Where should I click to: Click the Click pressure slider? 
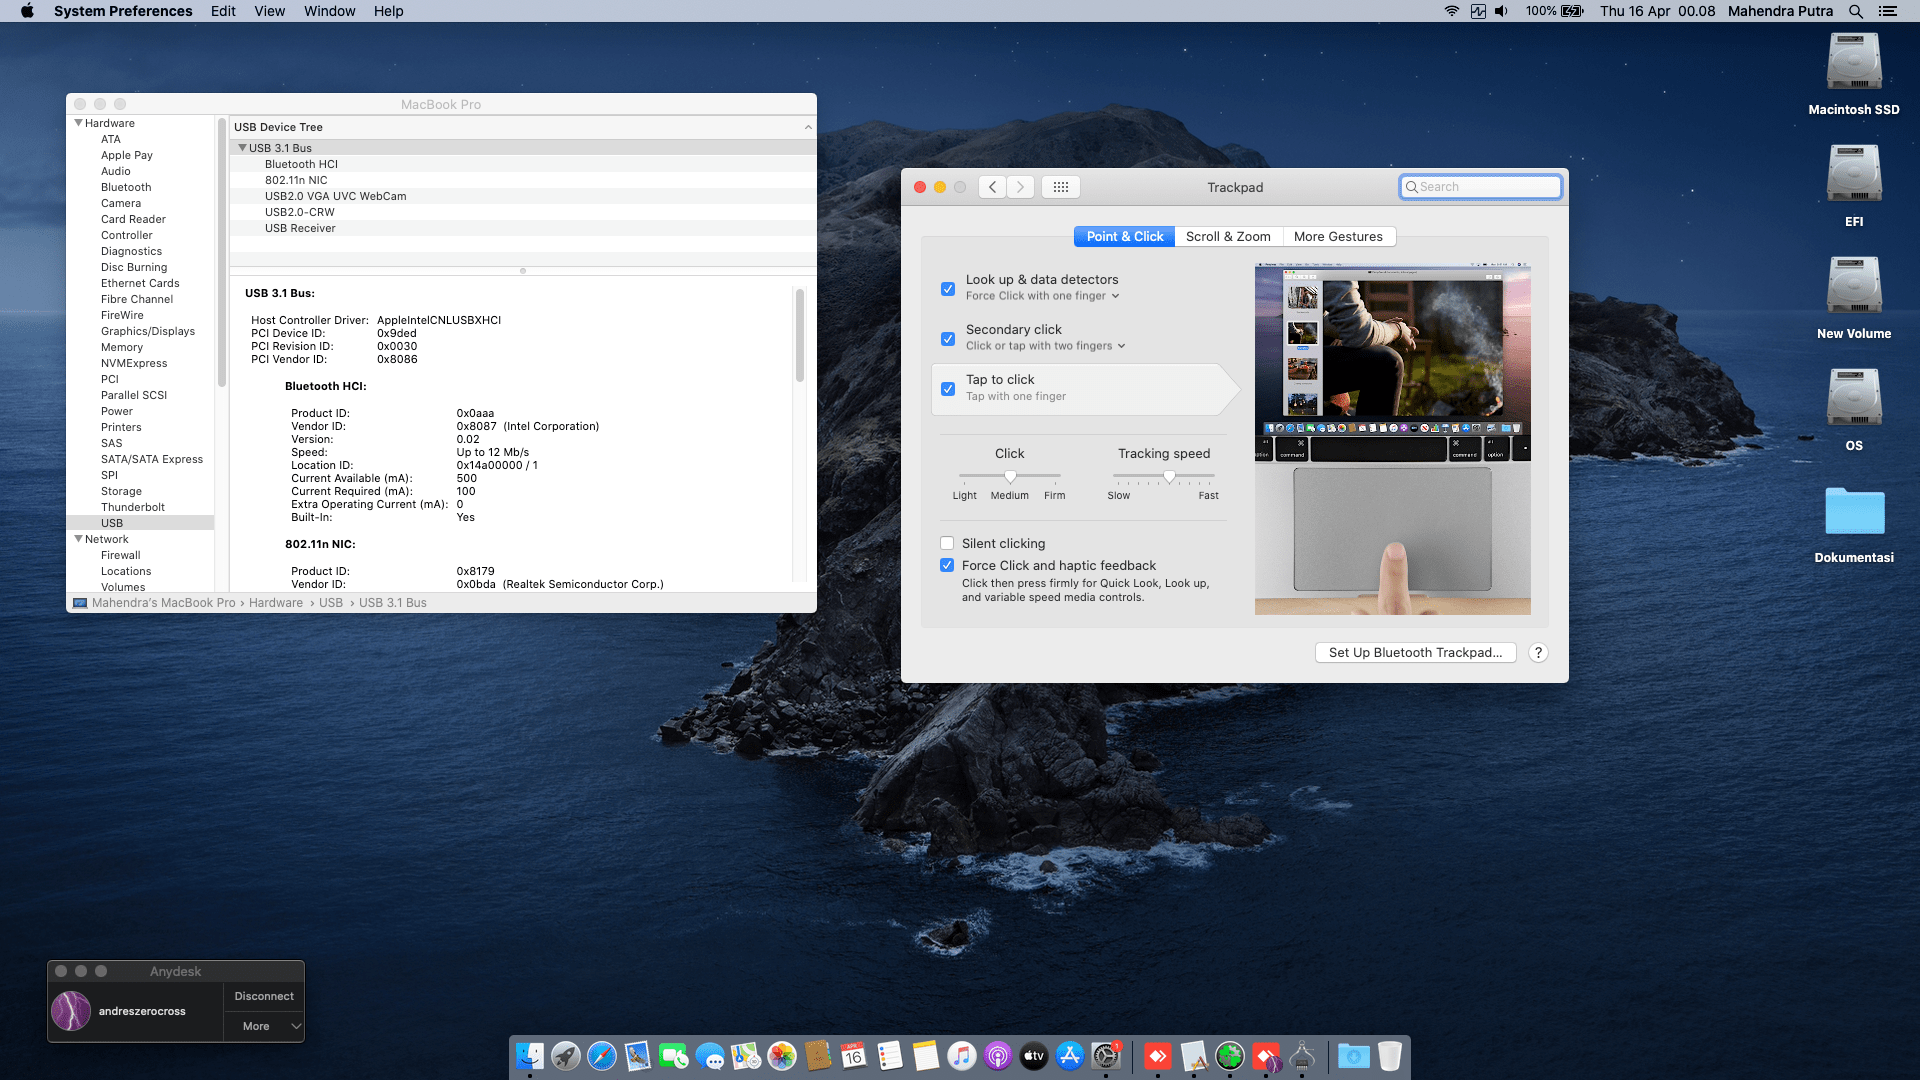click(x=1010, y=476)
